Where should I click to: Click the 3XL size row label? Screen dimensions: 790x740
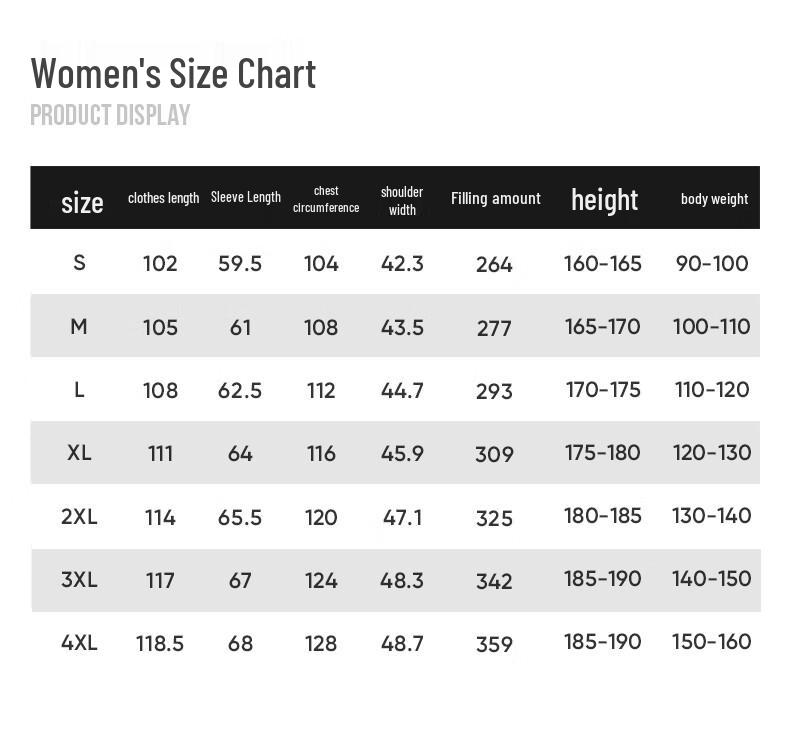coord(79,579)
